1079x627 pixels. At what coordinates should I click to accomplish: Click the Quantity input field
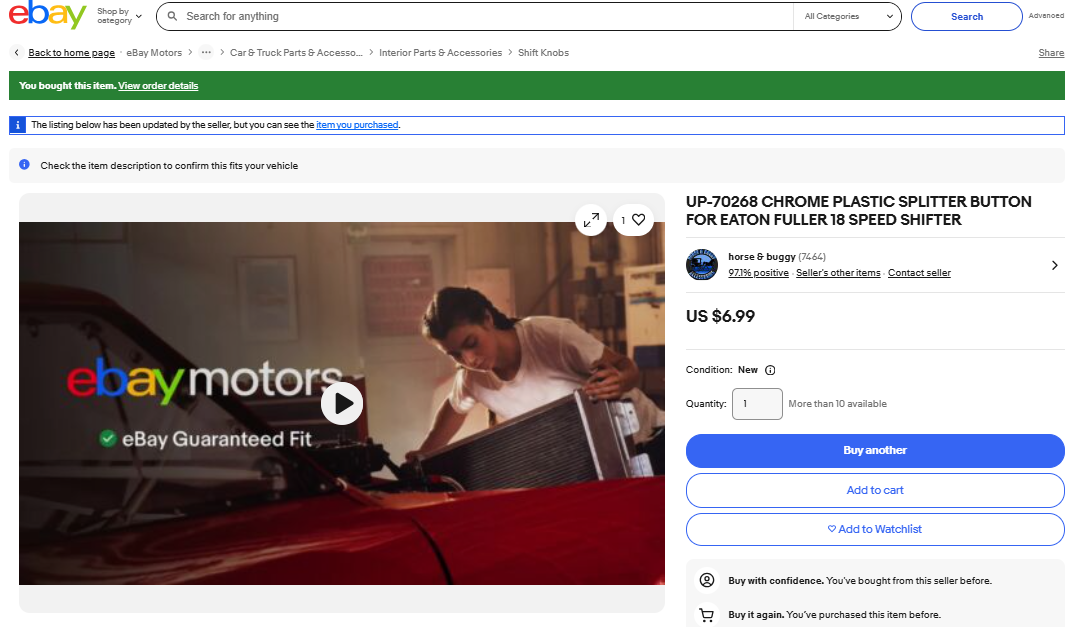point(757,404)
